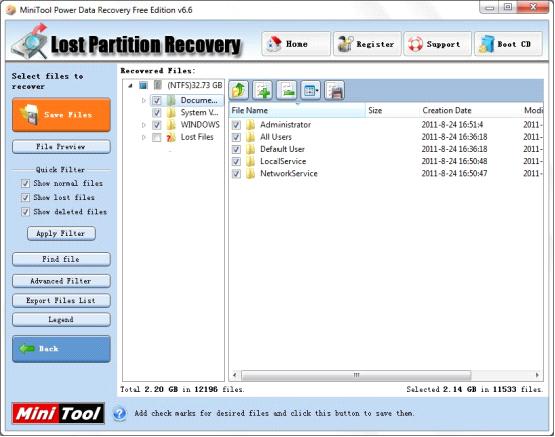
Task: Expand the WINDOWS tree folder
Action: pos(144,125)
